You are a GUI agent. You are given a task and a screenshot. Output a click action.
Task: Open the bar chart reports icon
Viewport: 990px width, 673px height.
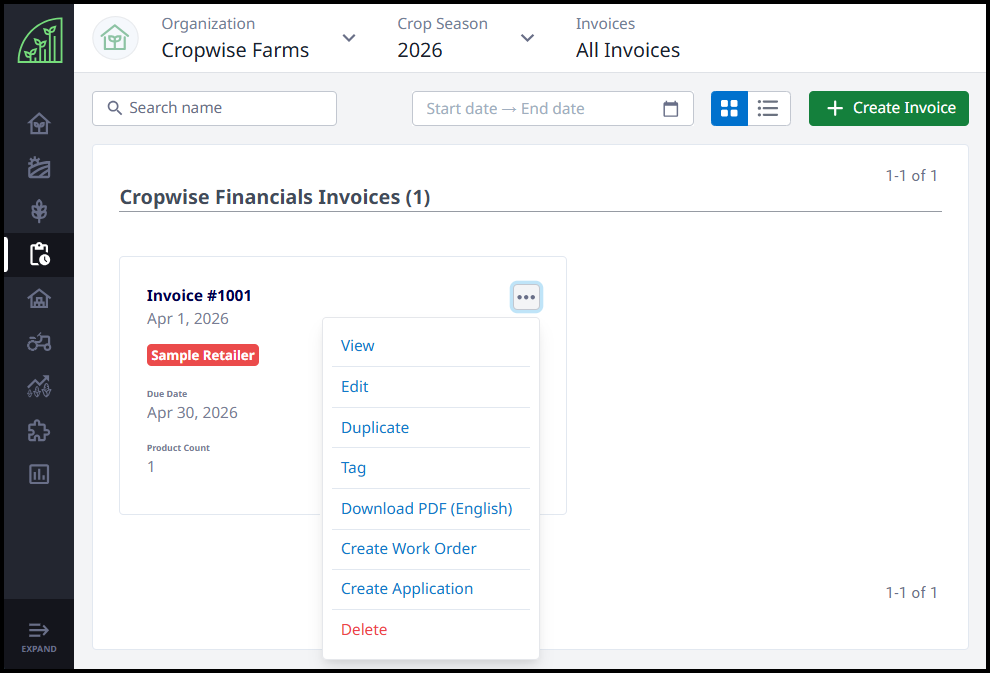tap(39, 474)
